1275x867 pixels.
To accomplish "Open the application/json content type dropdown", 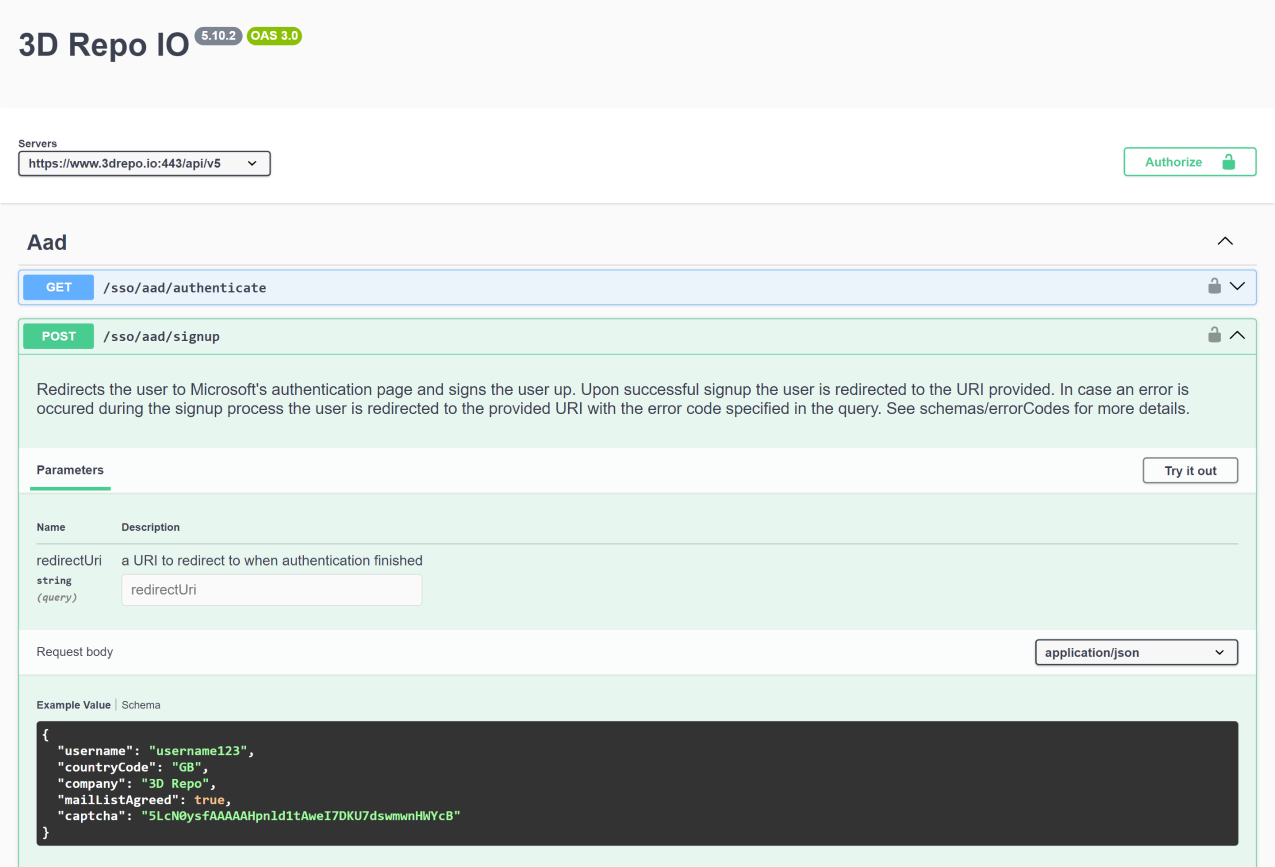I will click(1136, 652).
